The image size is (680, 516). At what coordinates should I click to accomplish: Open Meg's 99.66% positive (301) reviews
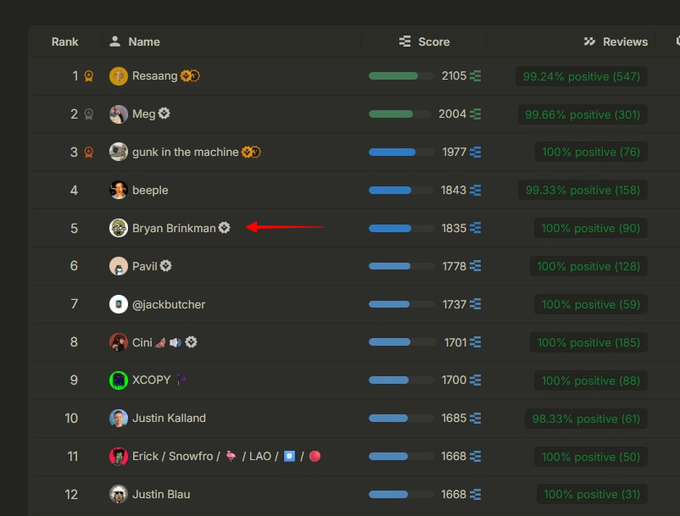coord(582,114)
